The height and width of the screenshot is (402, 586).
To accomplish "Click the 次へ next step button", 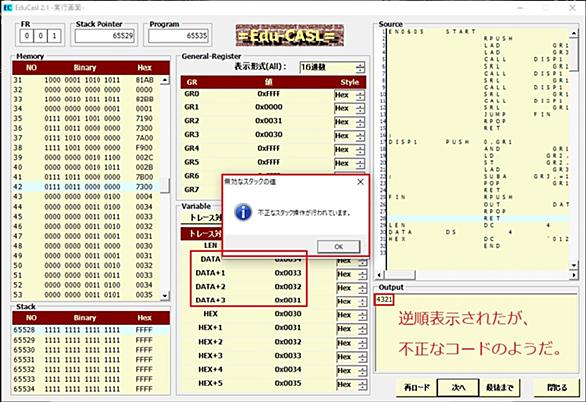I will (458, 387).
